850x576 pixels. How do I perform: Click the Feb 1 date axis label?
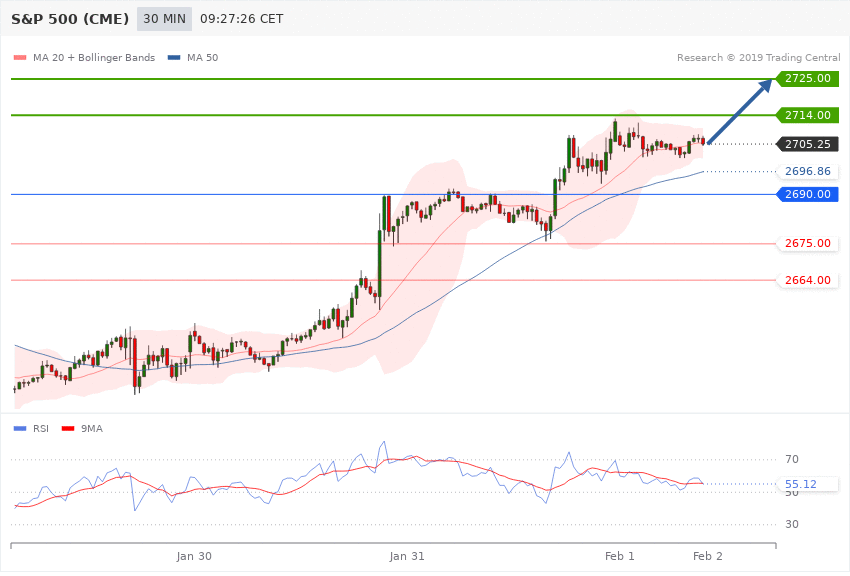[620, 556]
